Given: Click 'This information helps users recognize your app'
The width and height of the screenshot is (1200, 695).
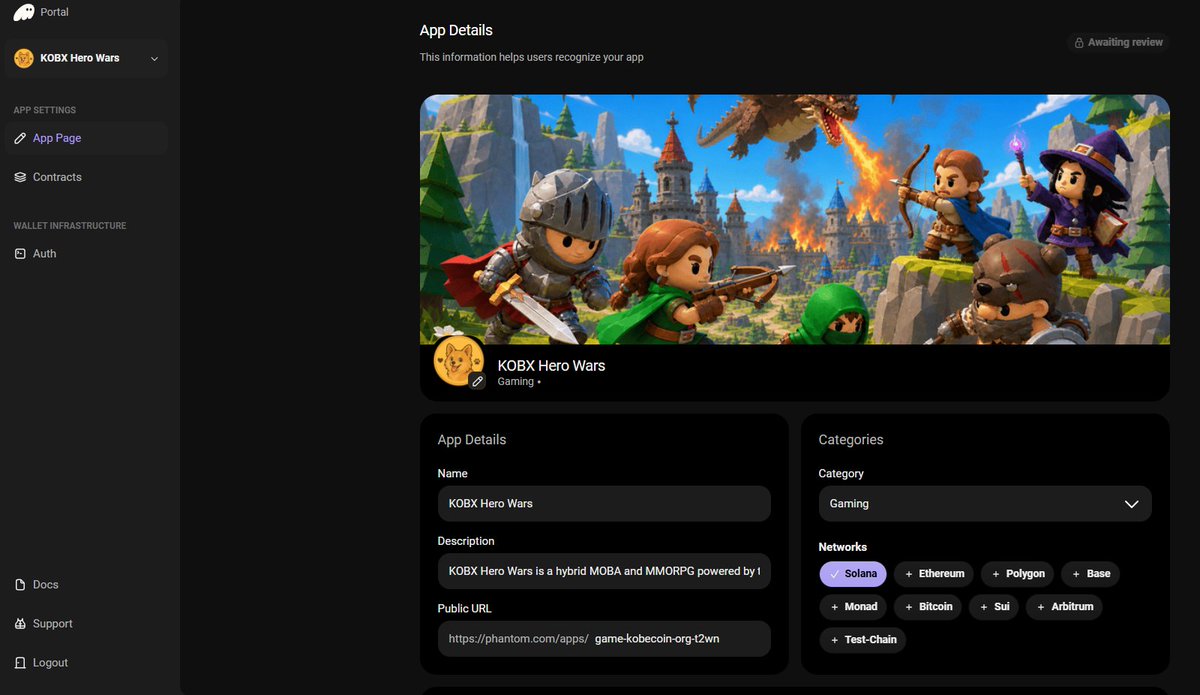Looking at the screenshot, I should coord(532,58).
